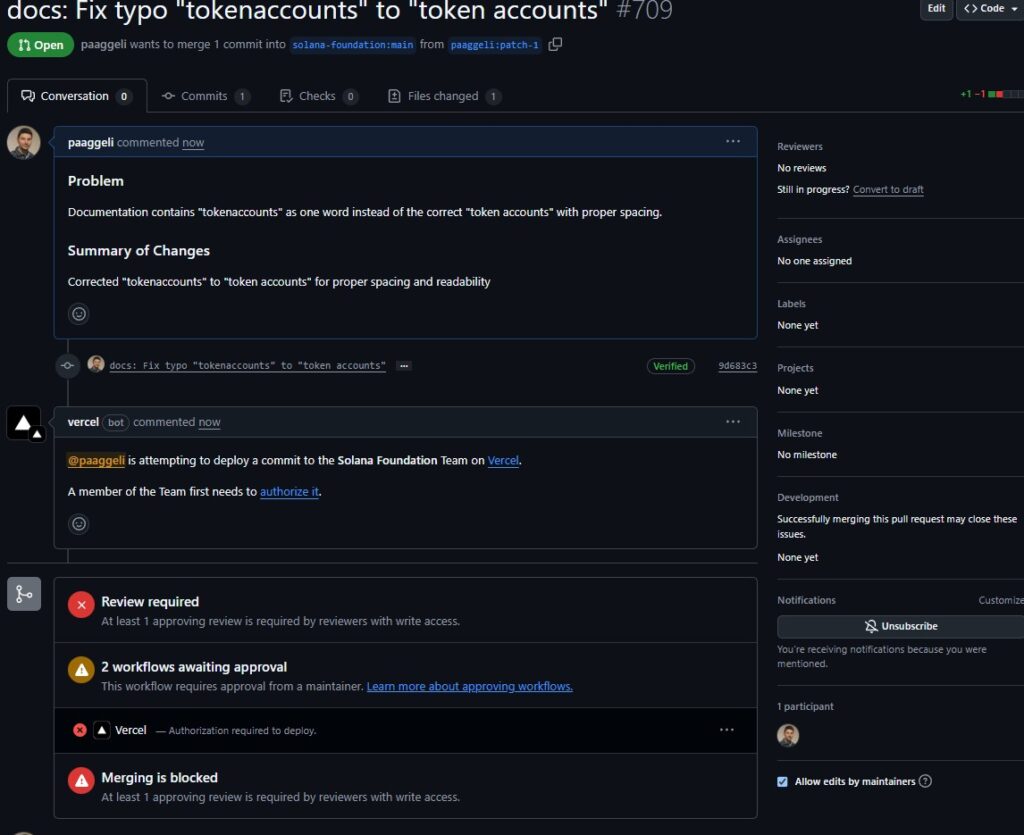Open the participant avatar in sidebar
The width and height of the screenshot is (1024, 835).
click(x=788, y=736)
